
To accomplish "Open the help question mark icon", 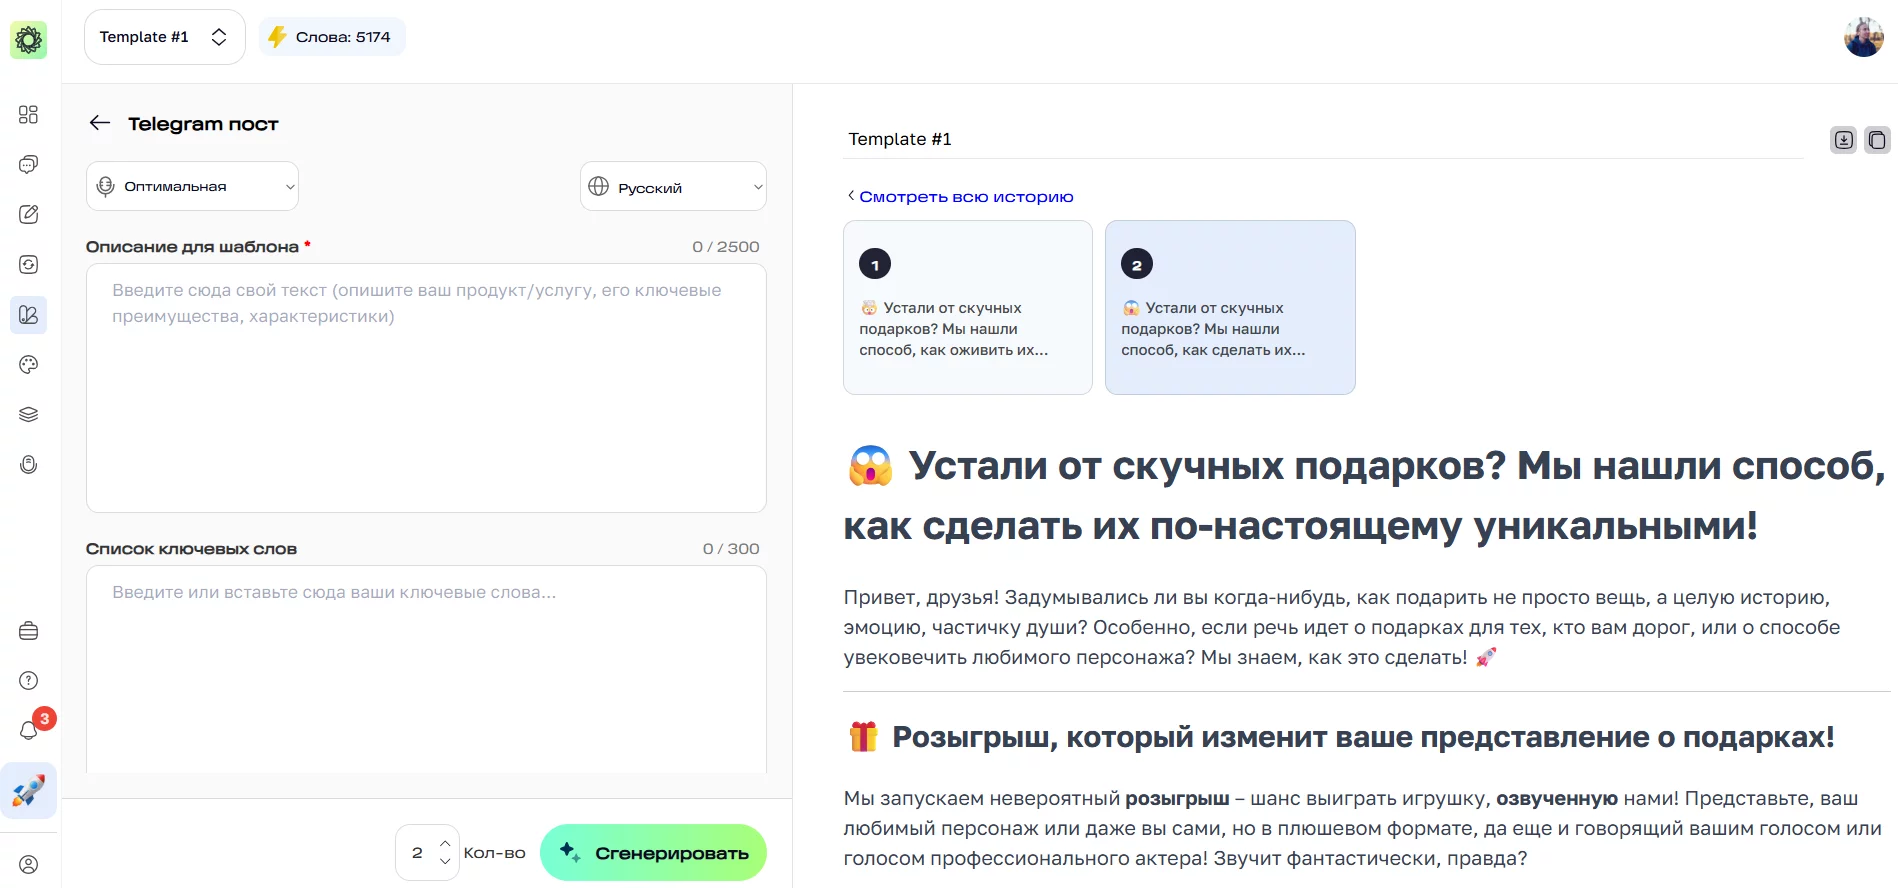I will [x=28, y=681].
